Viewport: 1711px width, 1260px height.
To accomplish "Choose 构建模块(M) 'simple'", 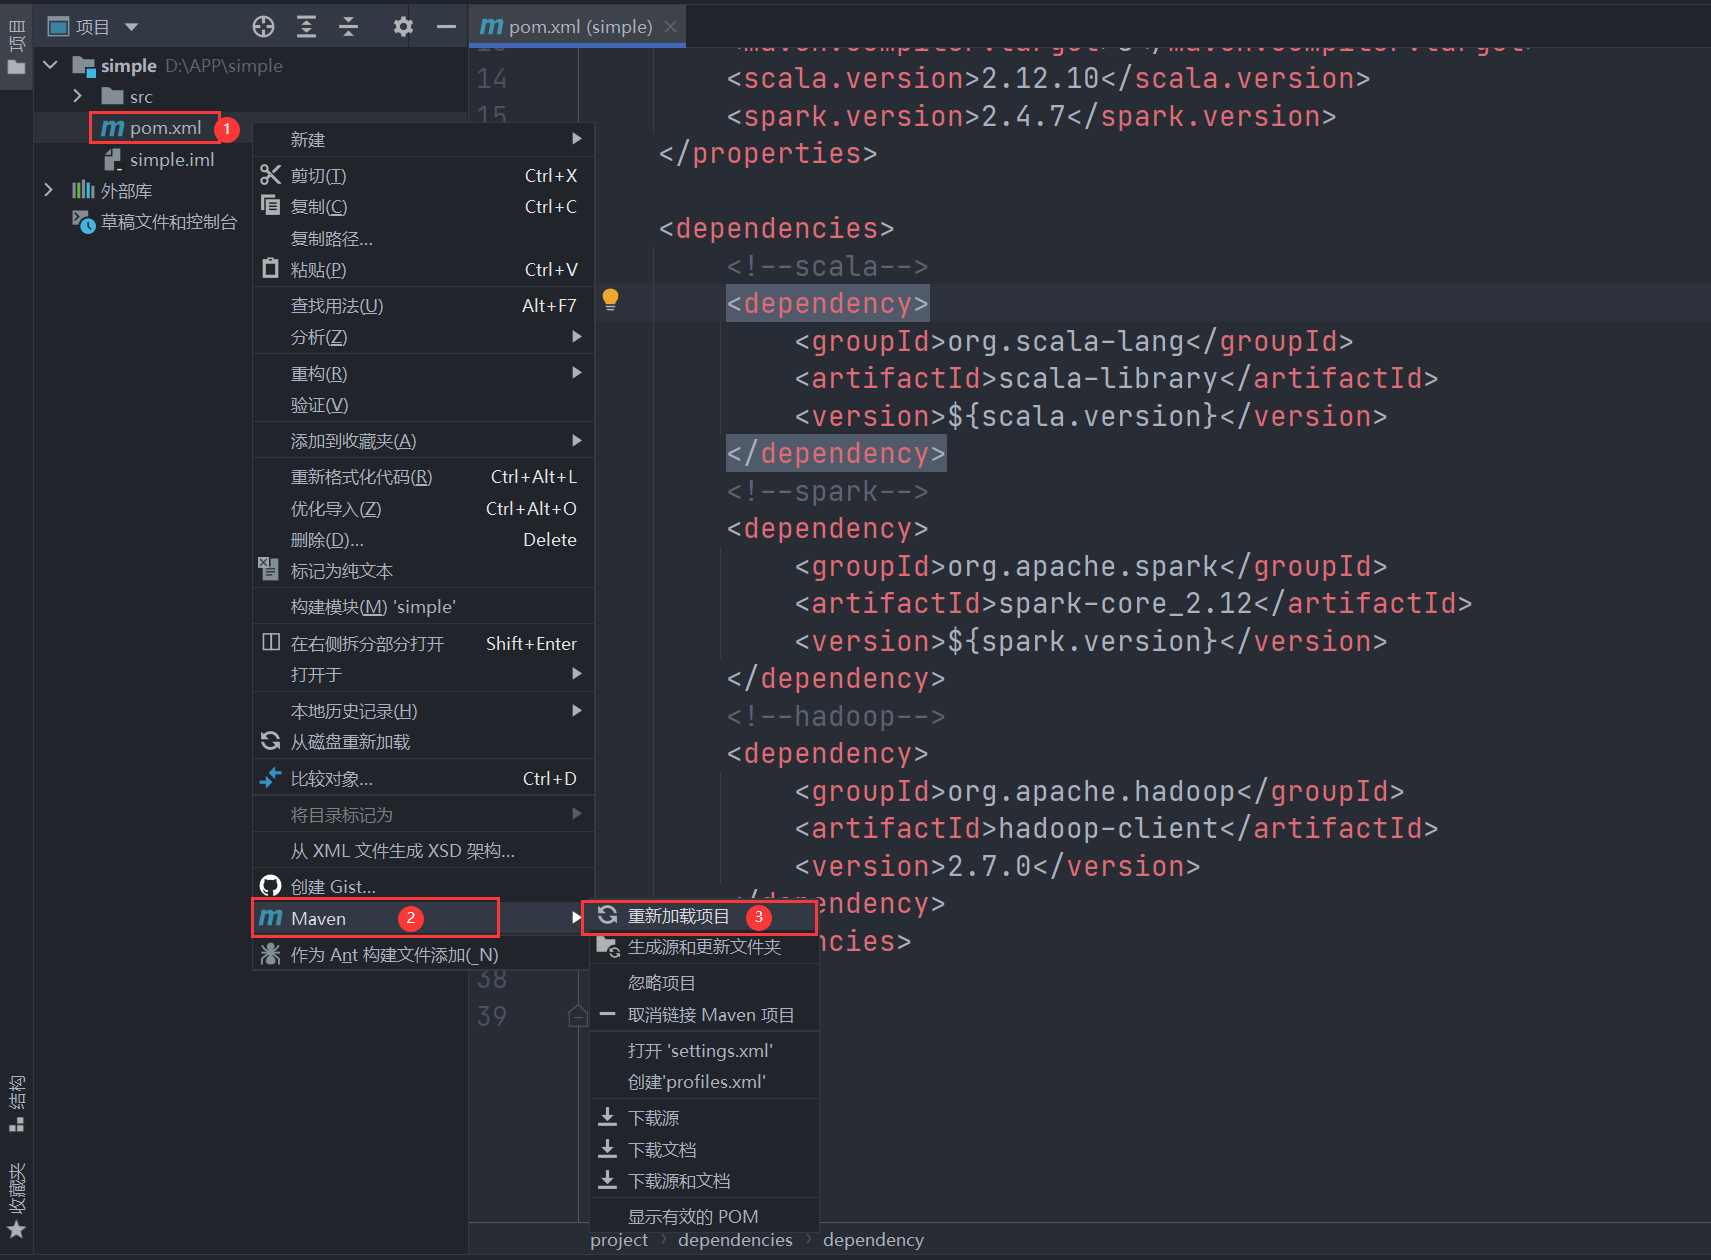I will point(424,607).
